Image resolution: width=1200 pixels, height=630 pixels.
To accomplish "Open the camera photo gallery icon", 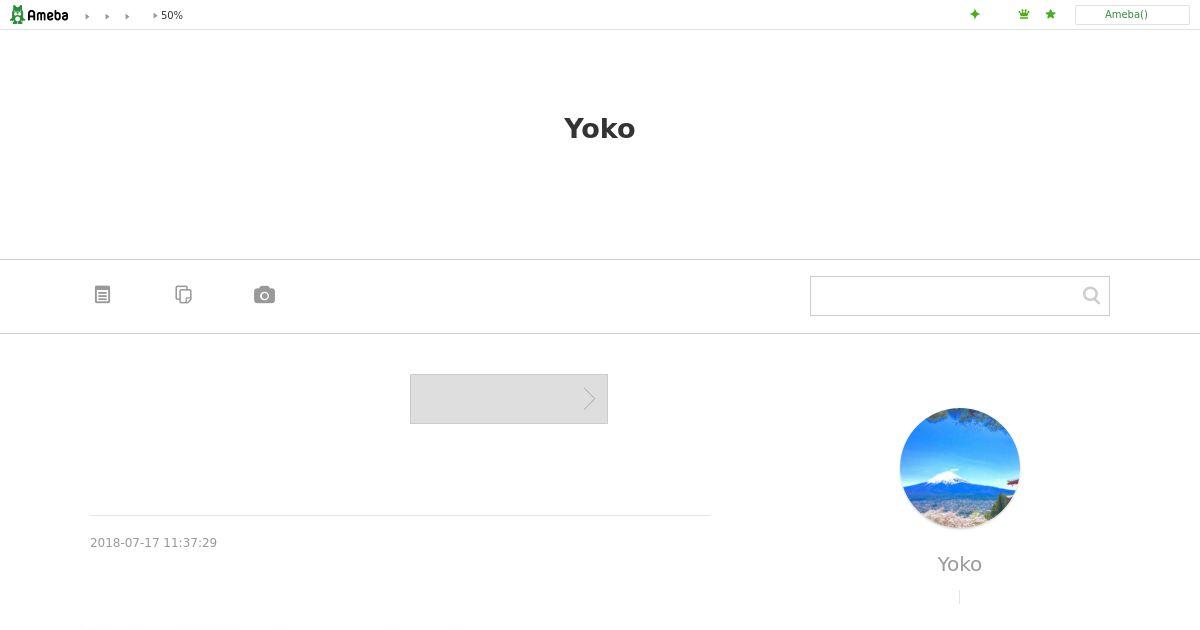I will (x=264, y=295).
